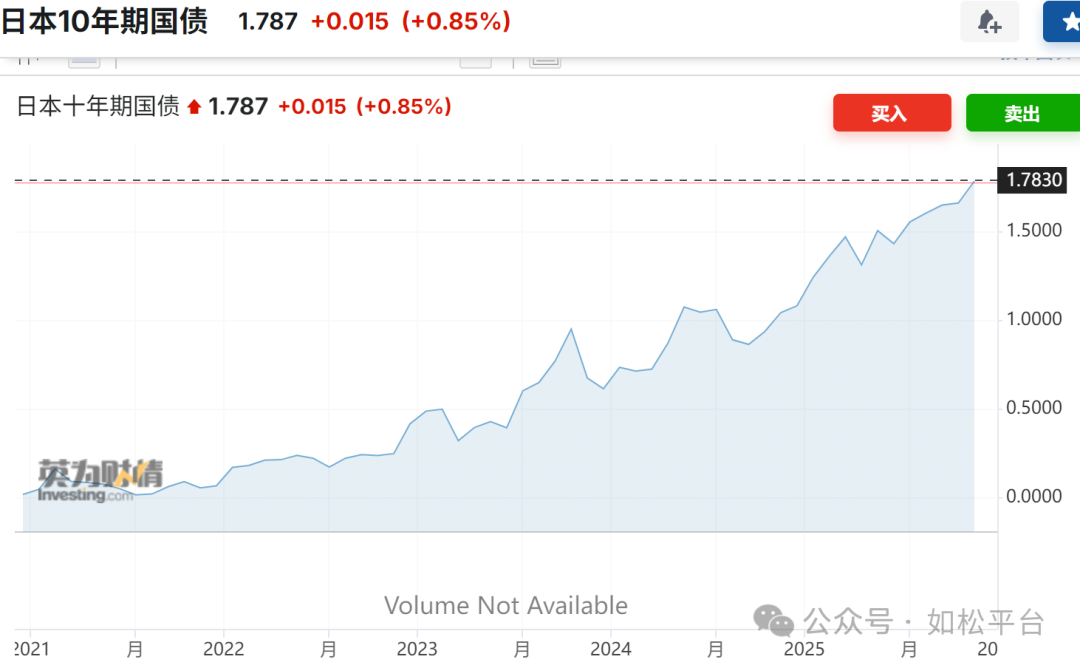Click the Volume Not Available text

click(x=506, y=606)
